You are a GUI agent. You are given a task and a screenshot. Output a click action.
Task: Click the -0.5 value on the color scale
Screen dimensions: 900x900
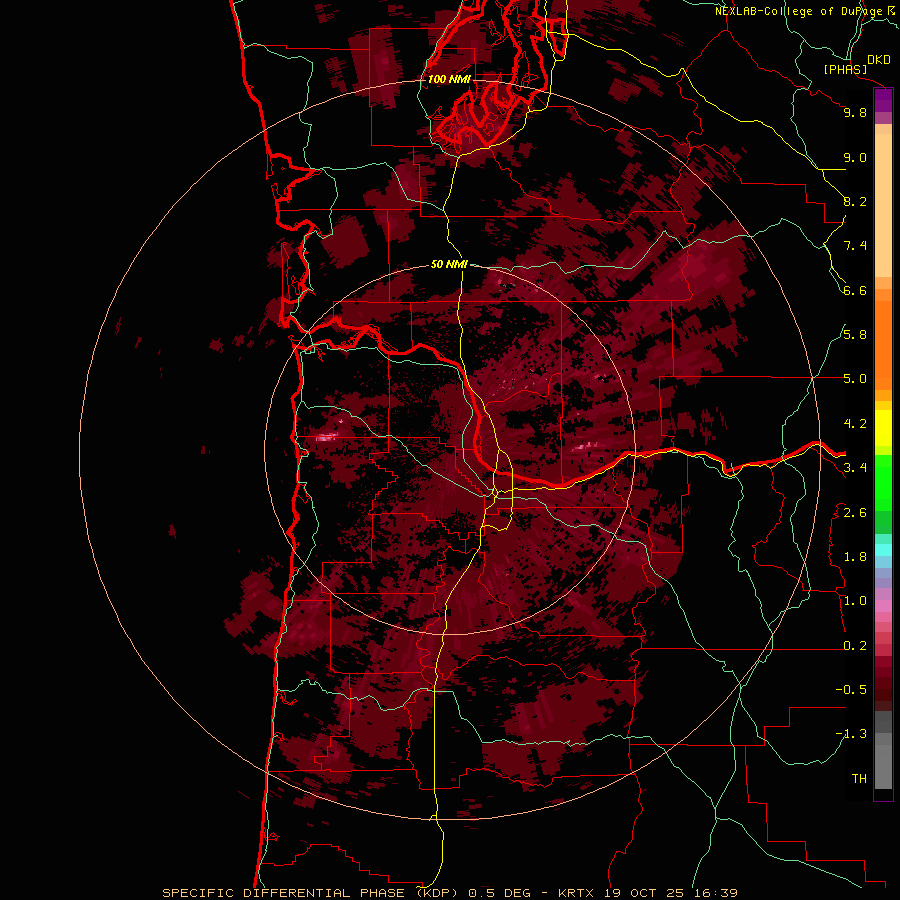(851, 690)
